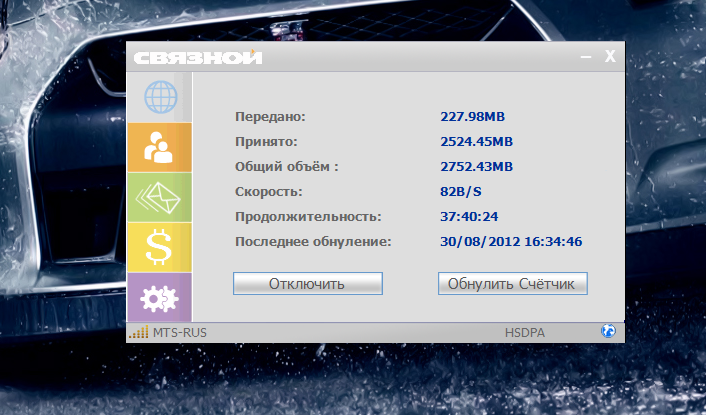The image size is (706, 415).
Task: Click the Обнулить Счётчик button
Action: point(513,284)
